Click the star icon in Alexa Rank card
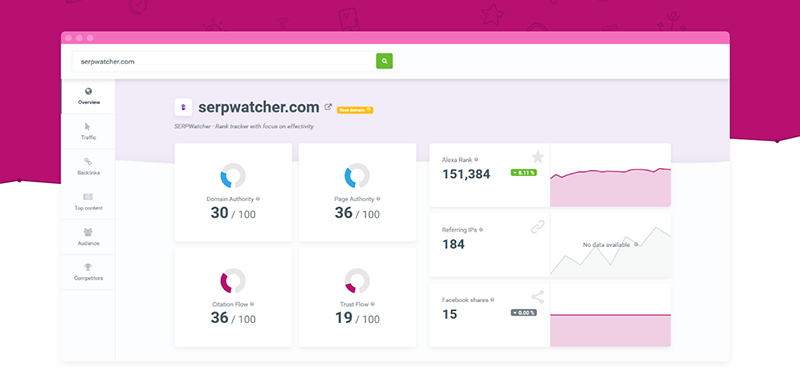Screen dimensions: 800x388 (538, 157)
